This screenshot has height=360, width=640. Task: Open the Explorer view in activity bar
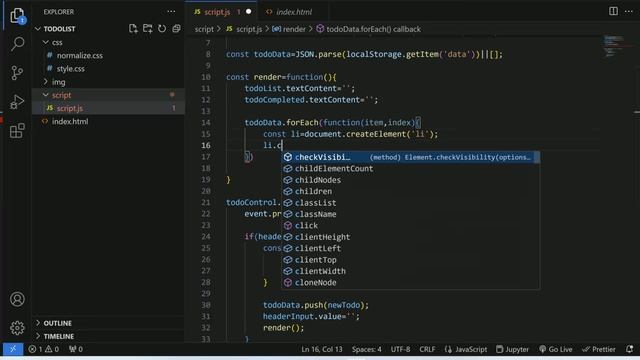pyautogui.click(x=17, y=16)
